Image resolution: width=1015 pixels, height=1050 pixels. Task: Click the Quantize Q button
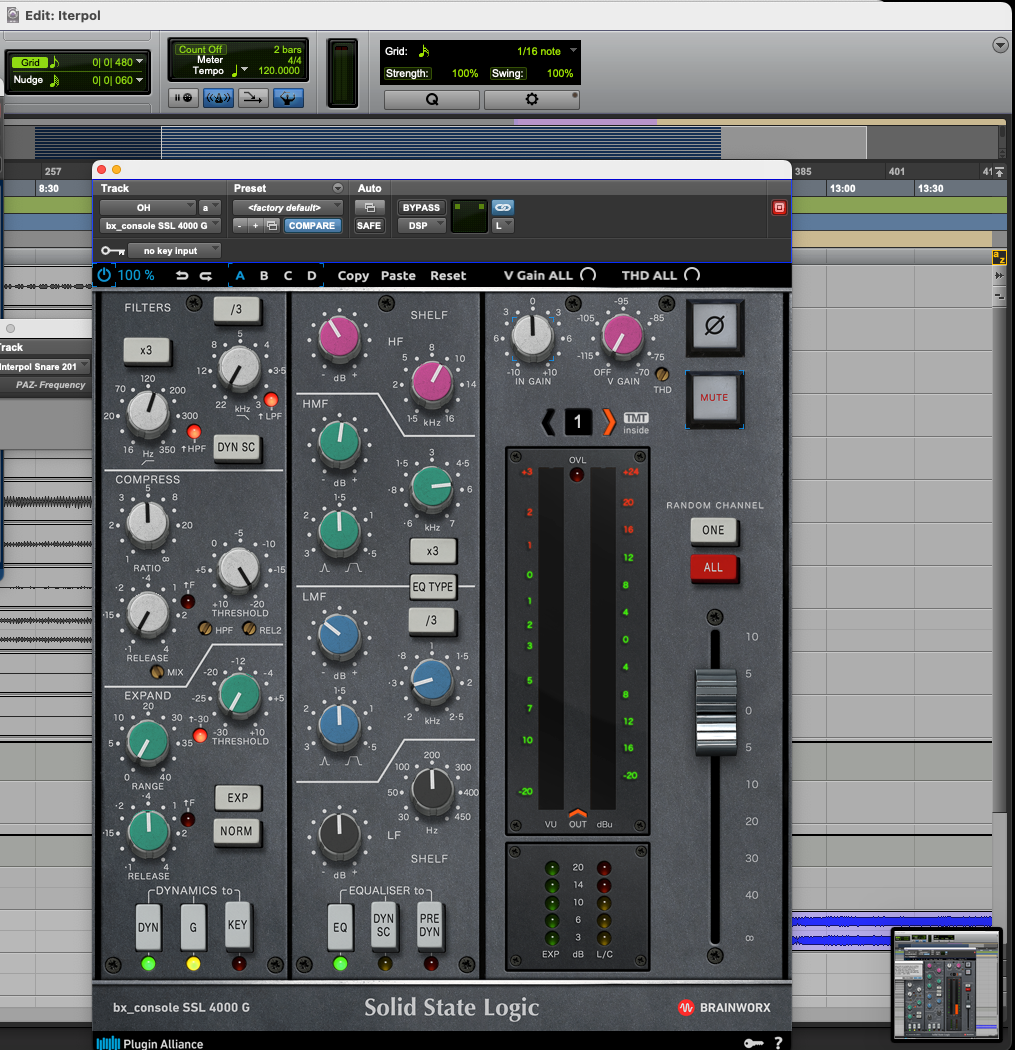(x=432, y=99)
